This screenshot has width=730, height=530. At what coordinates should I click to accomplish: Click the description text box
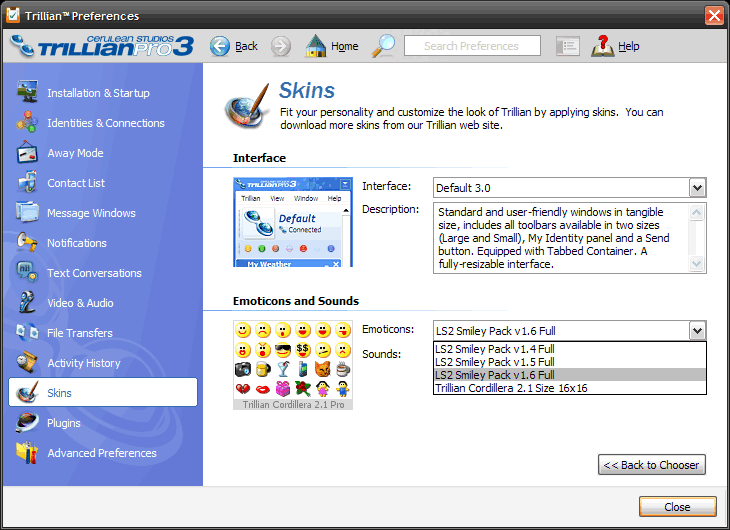coord(570,238)
